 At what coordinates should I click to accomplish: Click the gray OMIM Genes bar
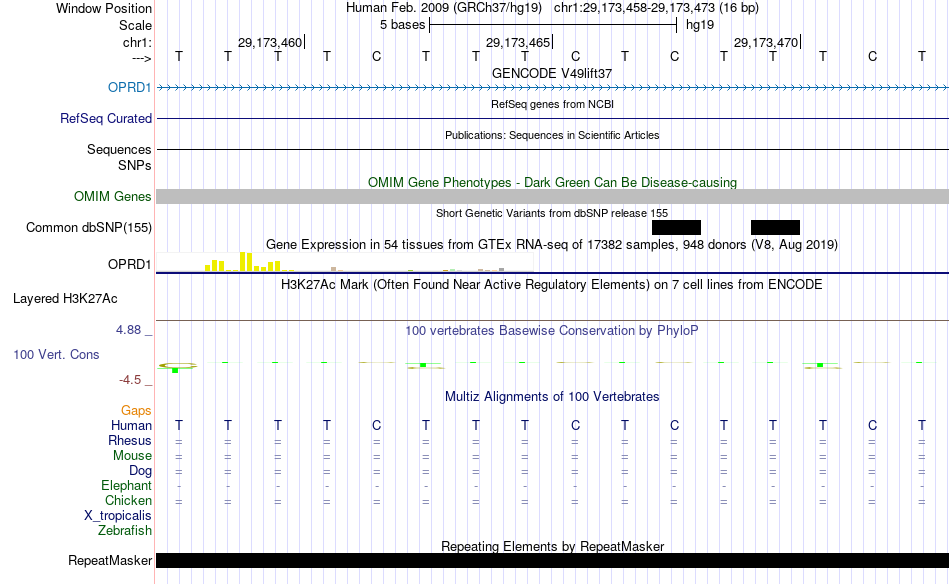click(x=553, y=196)
